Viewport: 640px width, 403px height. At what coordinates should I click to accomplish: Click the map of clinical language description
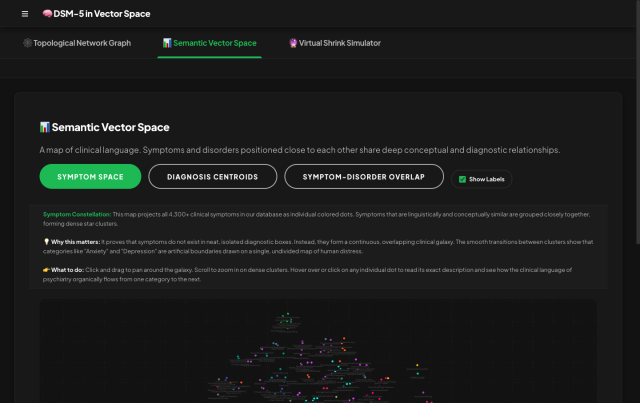pyautogui.click(x=300, y=150)
